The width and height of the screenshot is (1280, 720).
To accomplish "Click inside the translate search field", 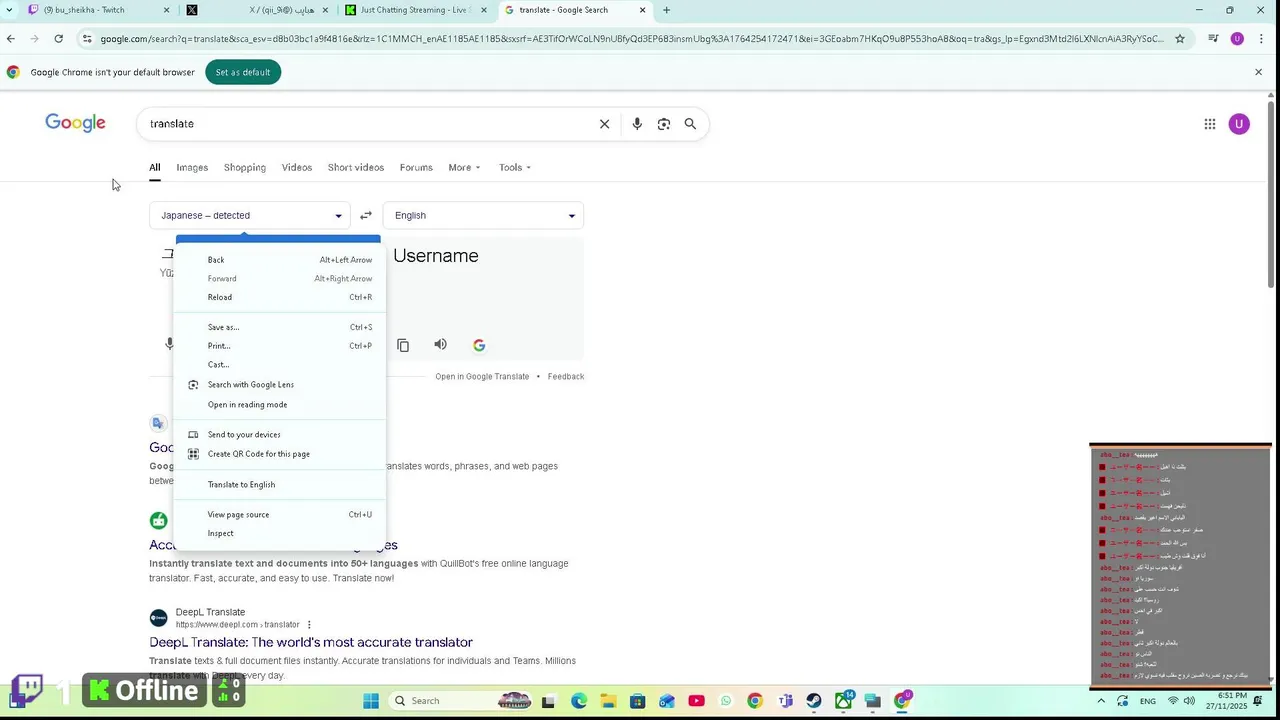I will coord(370,124).
